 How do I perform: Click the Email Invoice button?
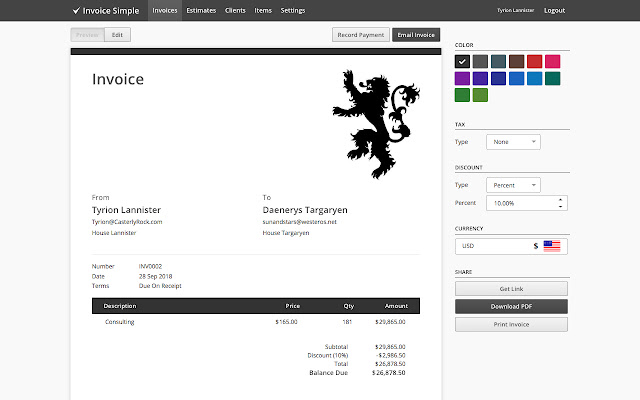[x=416, y=35]
